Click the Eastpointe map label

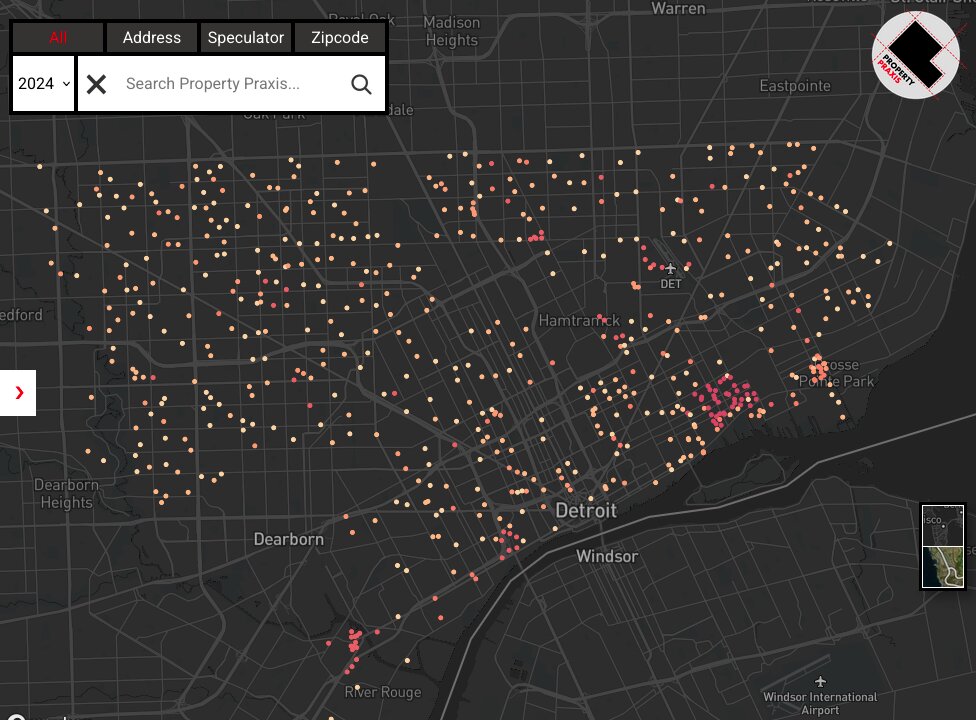point(795,86)
